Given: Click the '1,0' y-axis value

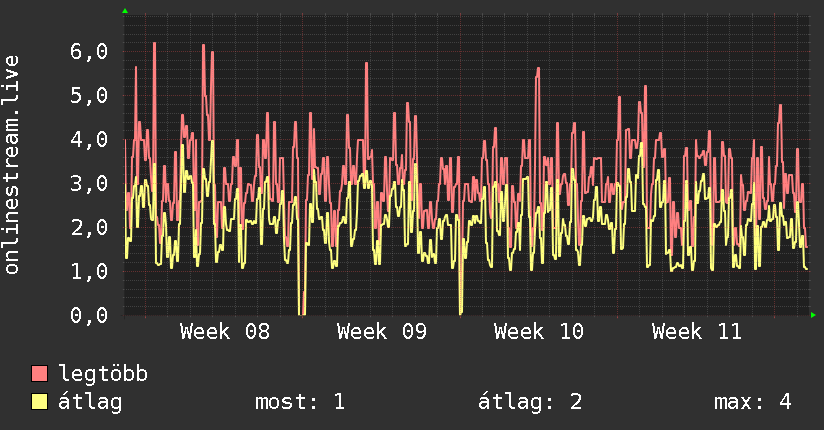Looking at the screenshot, I should coord(89,272).
